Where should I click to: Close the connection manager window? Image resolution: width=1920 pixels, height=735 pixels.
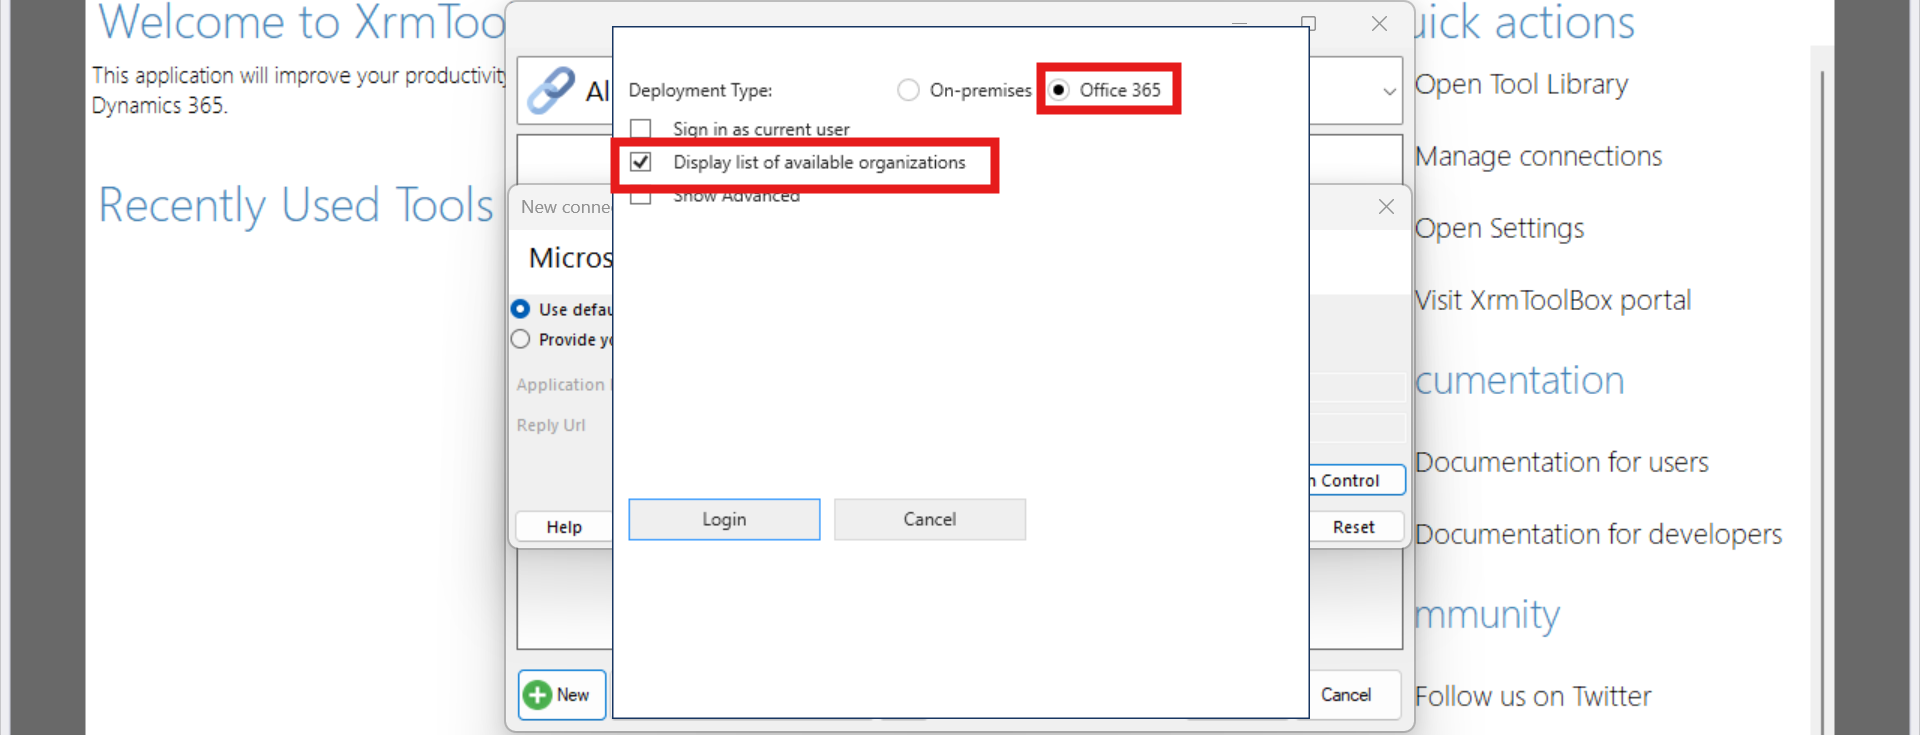[1379, 24]
